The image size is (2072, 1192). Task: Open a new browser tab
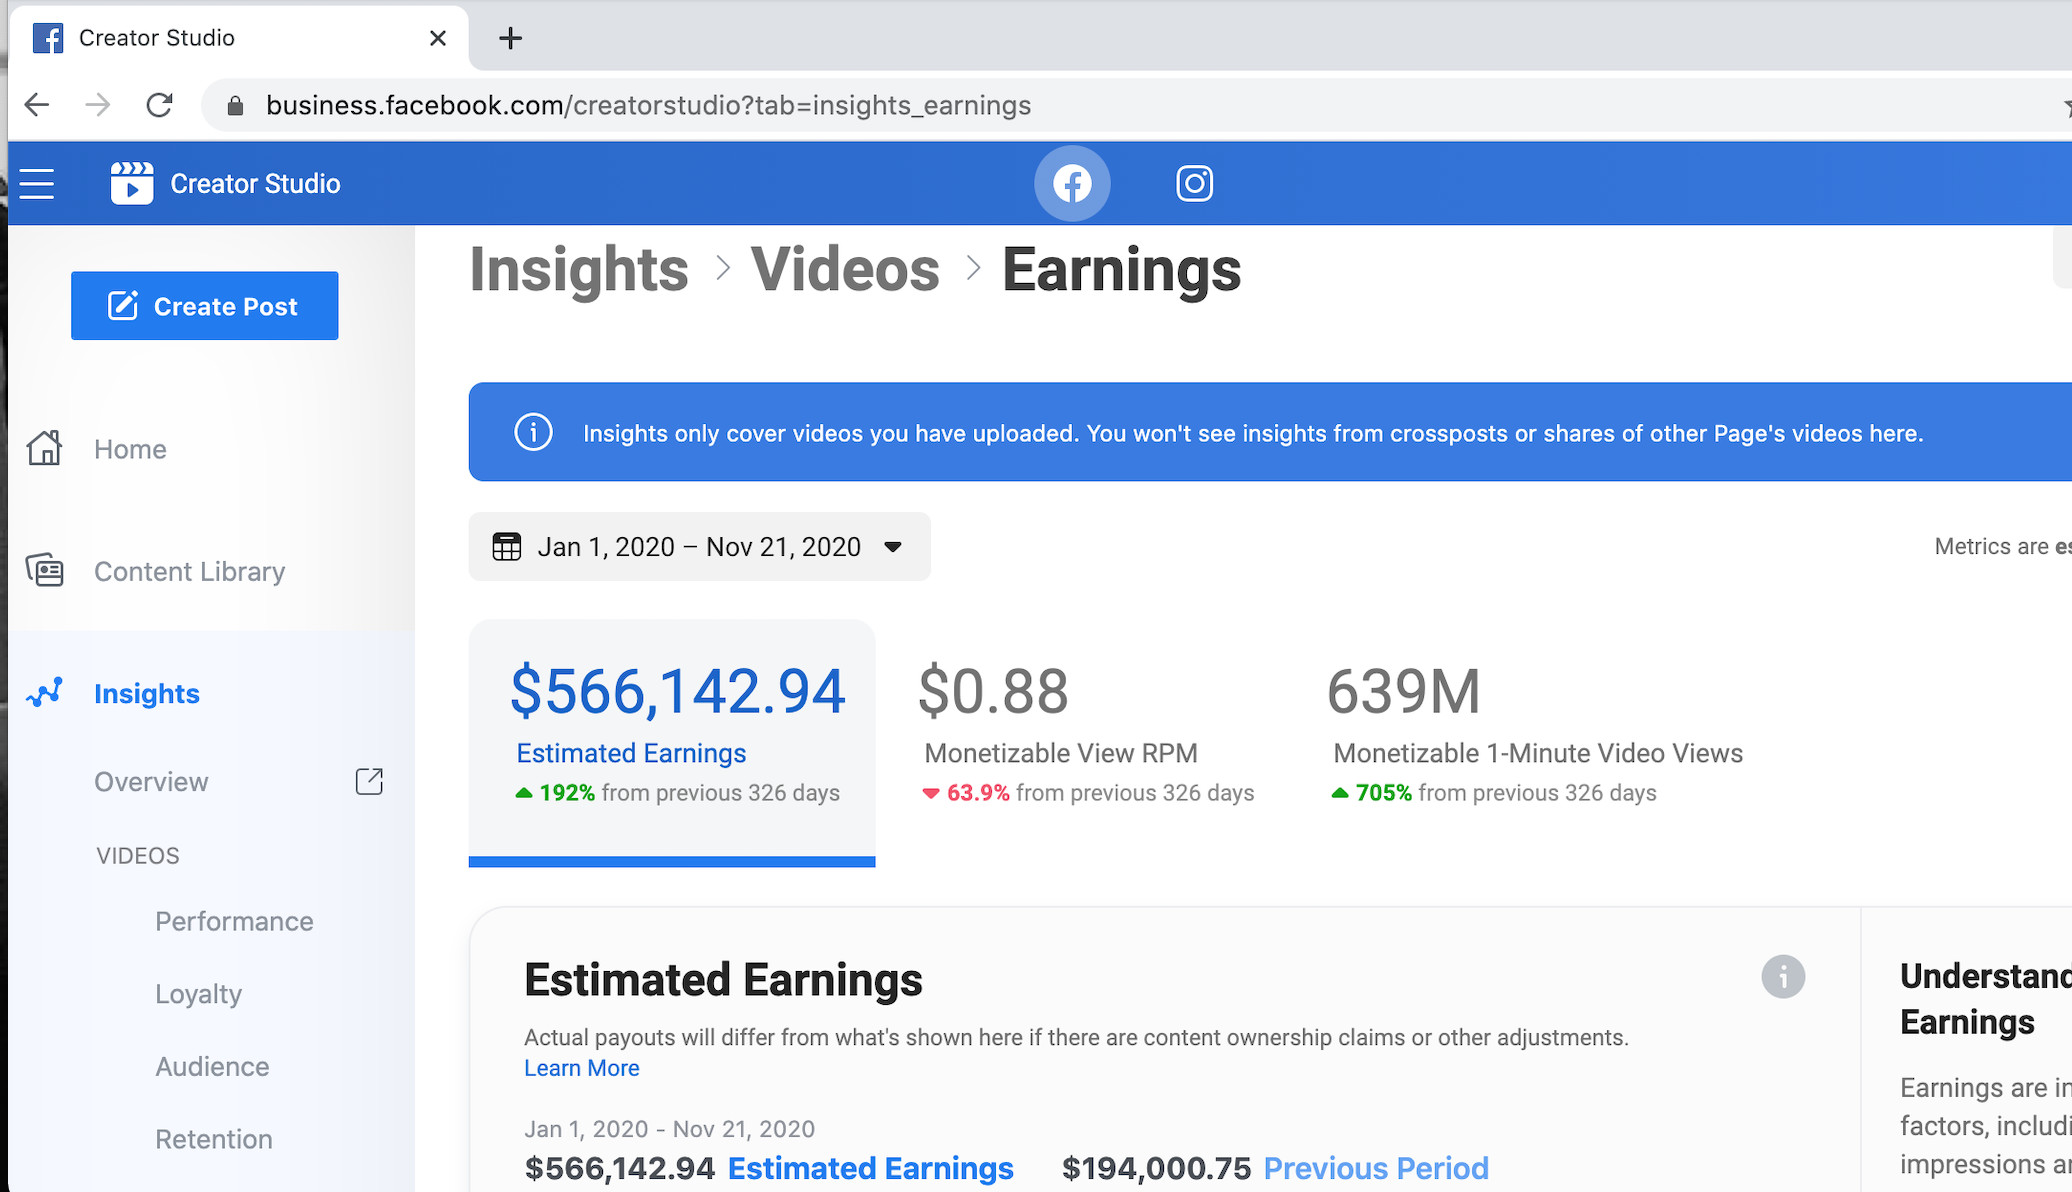pos(510,38)
